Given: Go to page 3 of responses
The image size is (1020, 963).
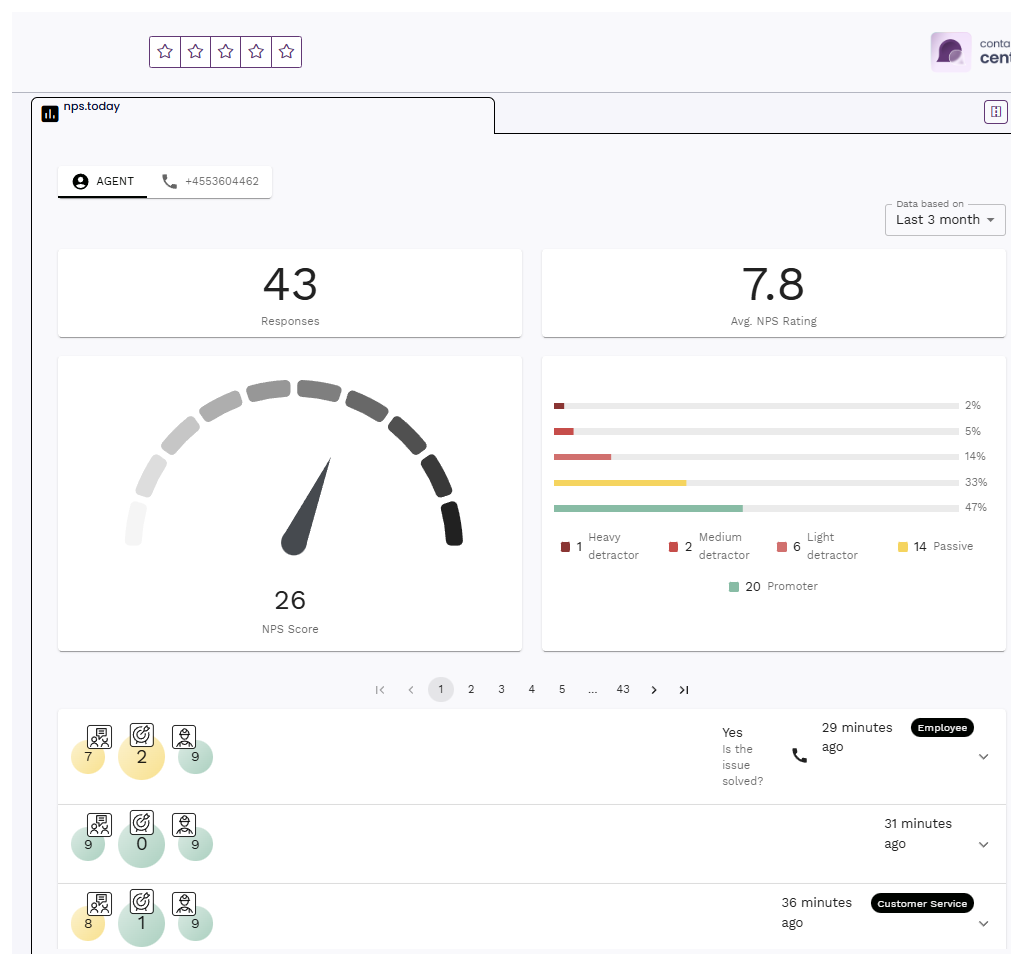Looking at the screenshot, I should pos(501,690).
